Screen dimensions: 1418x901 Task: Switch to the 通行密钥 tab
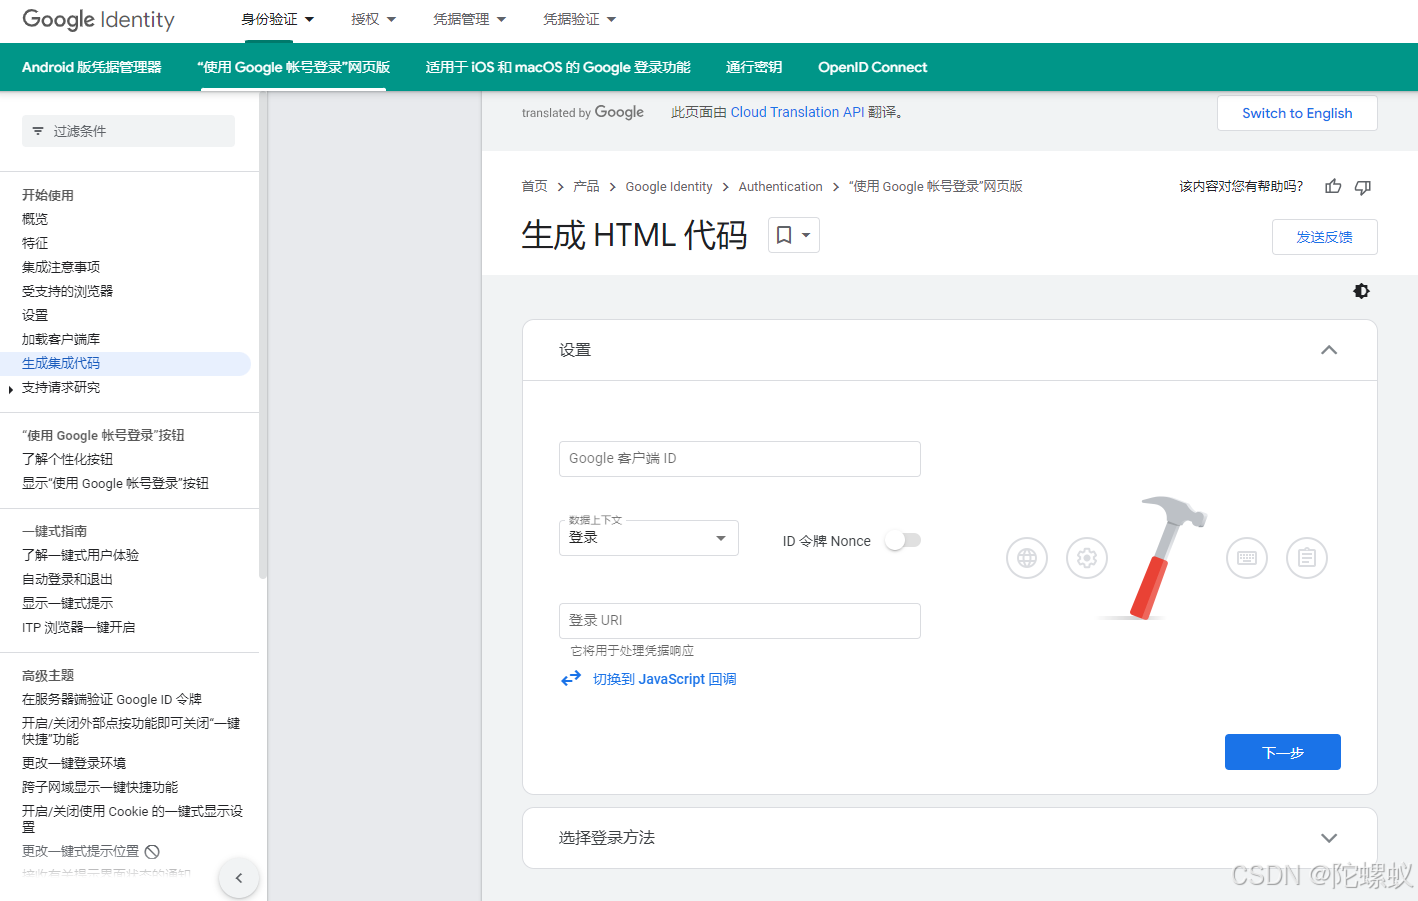[x=754, y=67]
